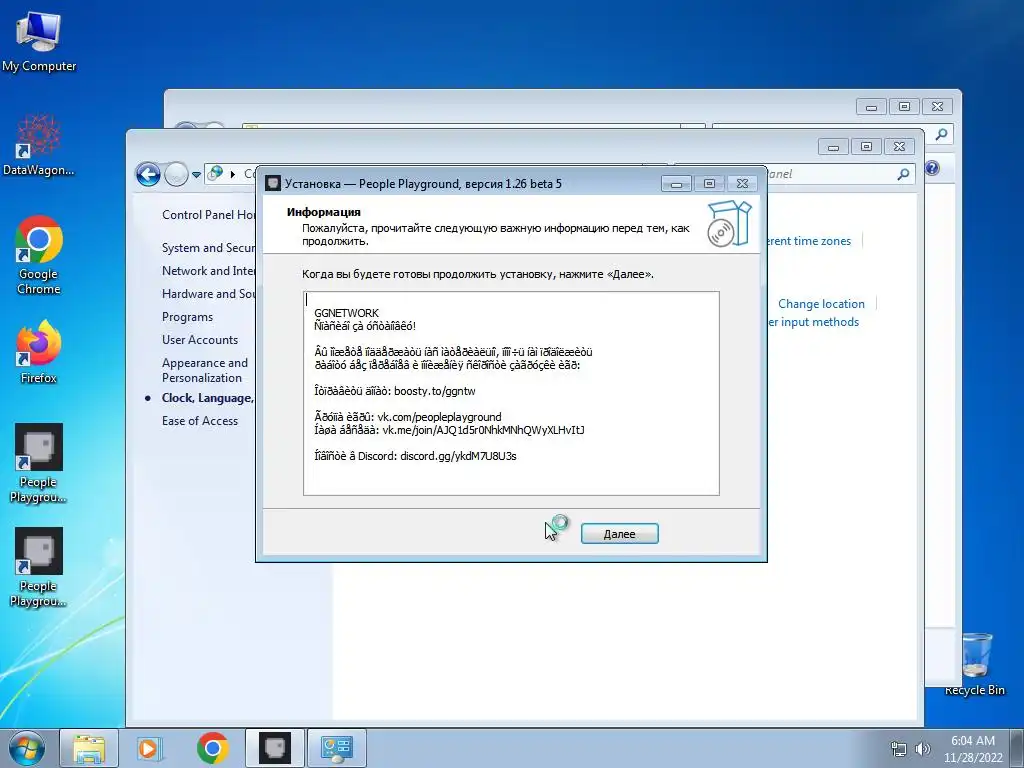Click the input methods link
Image resolution: width=1024 pixels, height=768 pixels.
(x=813, y=322)
